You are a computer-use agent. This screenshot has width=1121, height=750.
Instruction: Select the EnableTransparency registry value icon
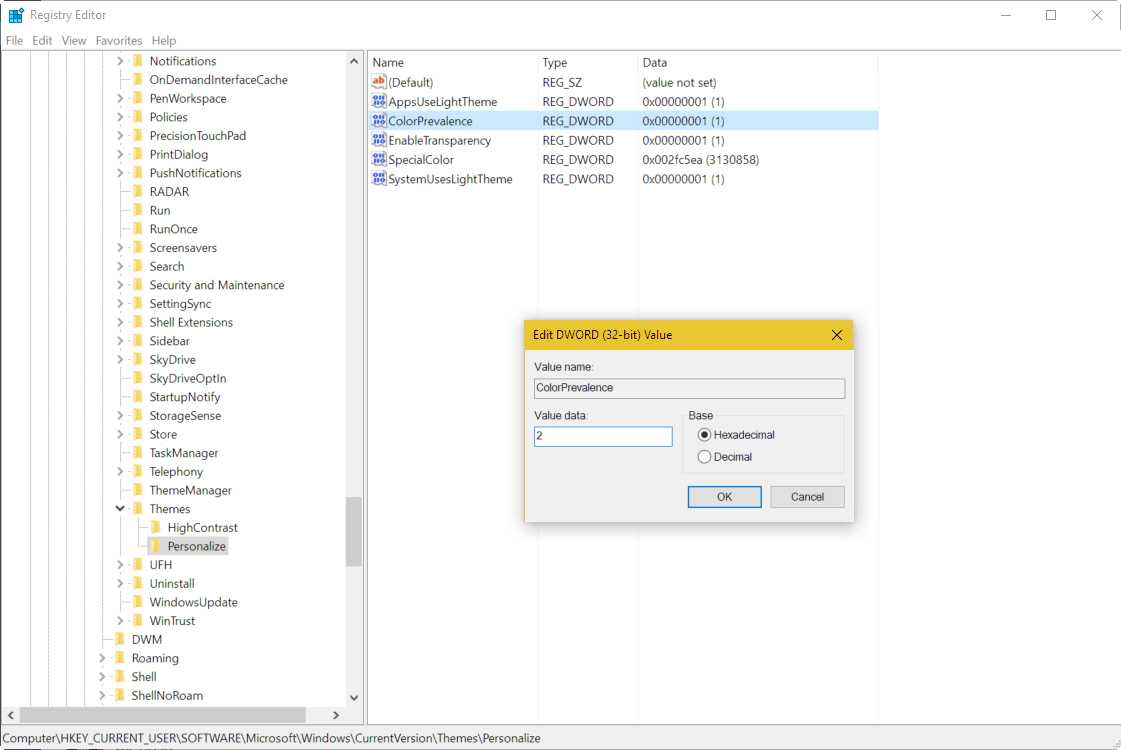point(379,141)
